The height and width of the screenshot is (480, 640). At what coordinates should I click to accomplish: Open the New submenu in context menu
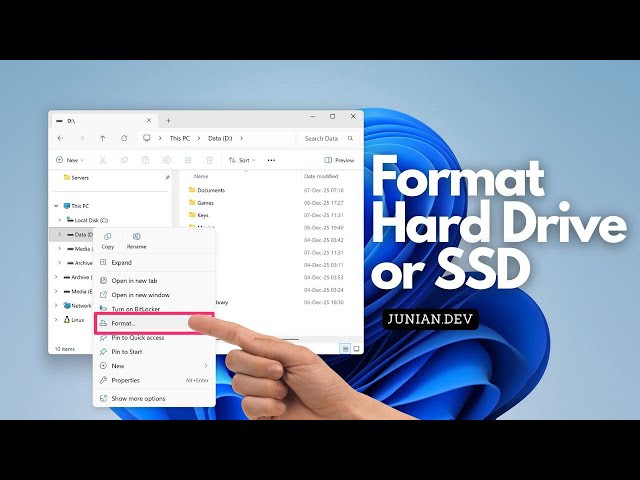pos(154,366)
